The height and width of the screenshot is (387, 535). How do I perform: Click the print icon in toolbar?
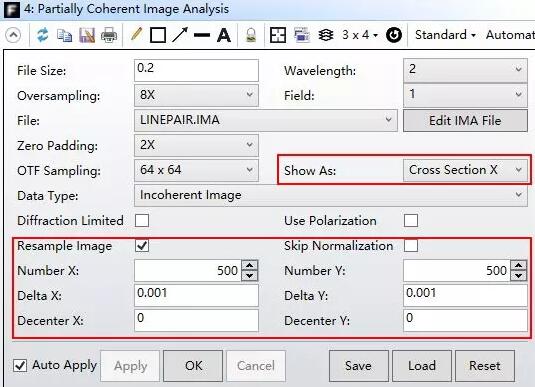coord(109,35)
